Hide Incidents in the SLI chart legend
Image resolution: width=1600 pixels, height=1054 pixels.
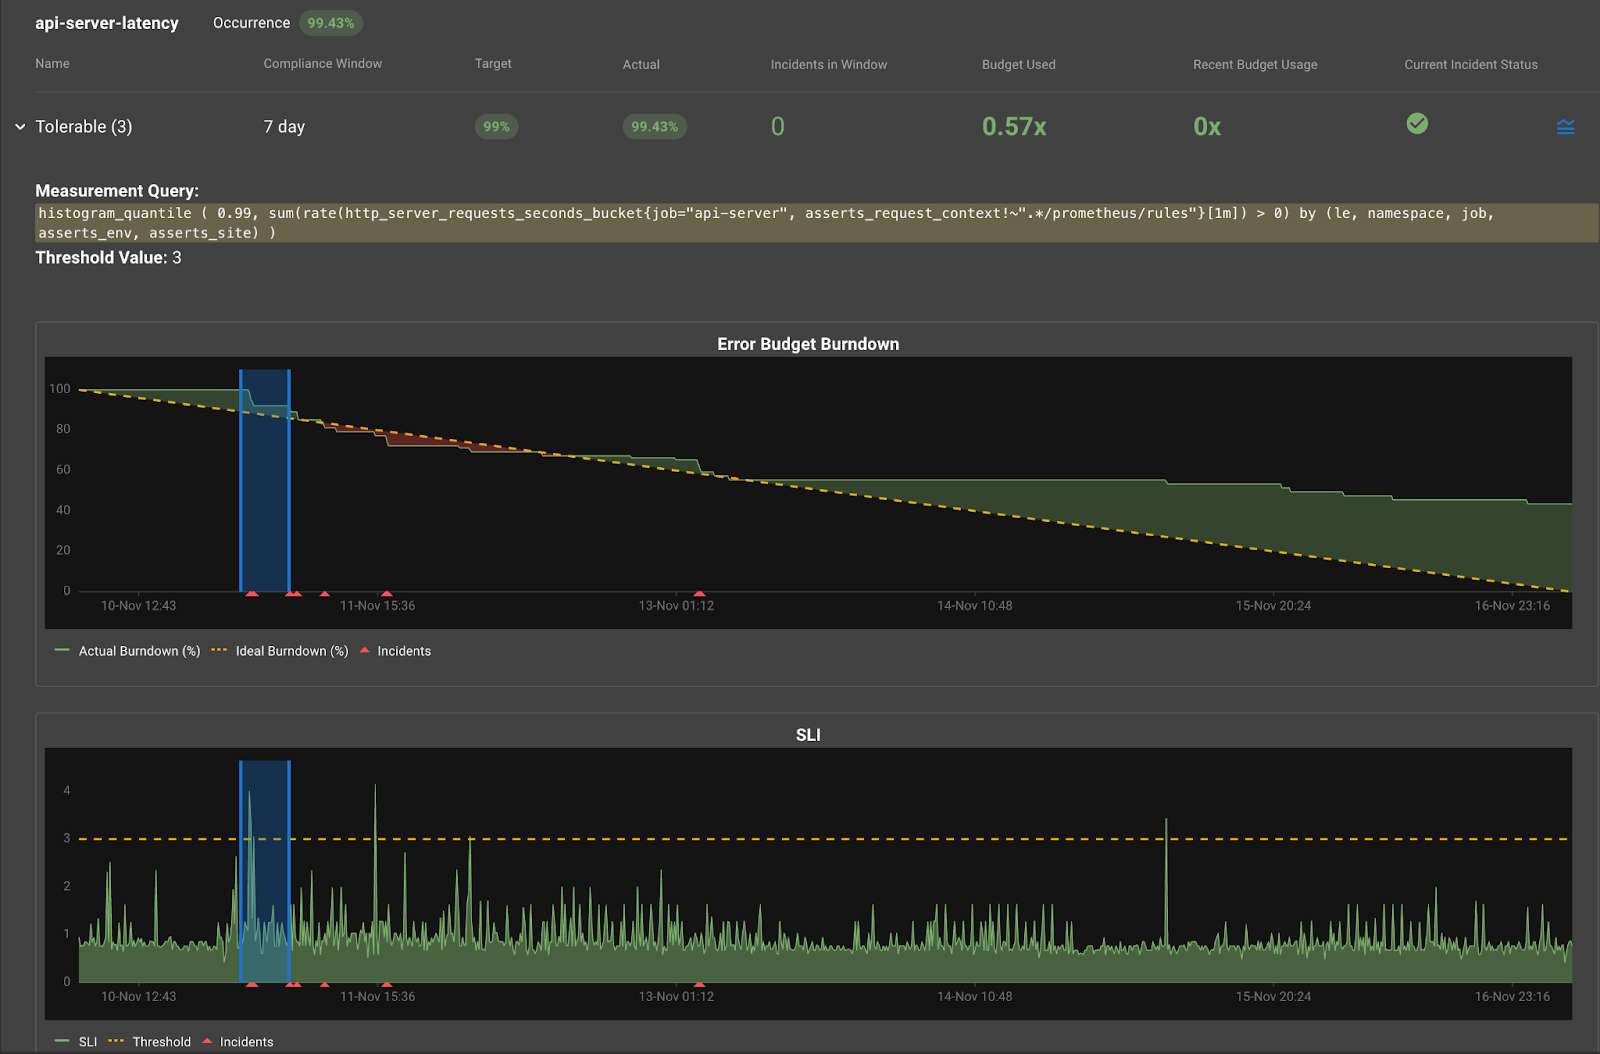point(246,1042)
